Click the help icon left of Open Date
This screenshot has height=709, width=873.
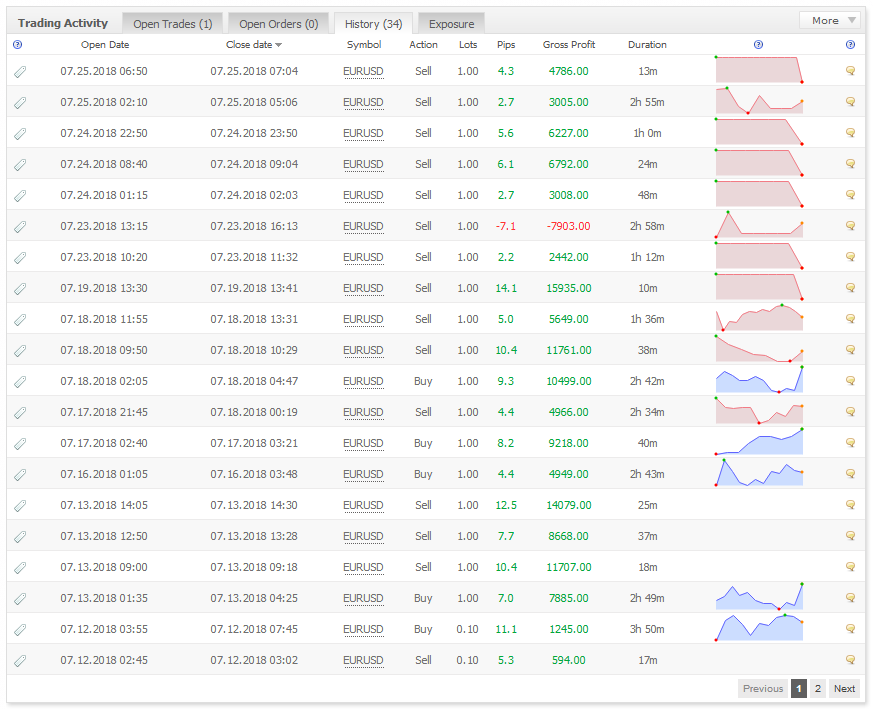pos(17,45)
